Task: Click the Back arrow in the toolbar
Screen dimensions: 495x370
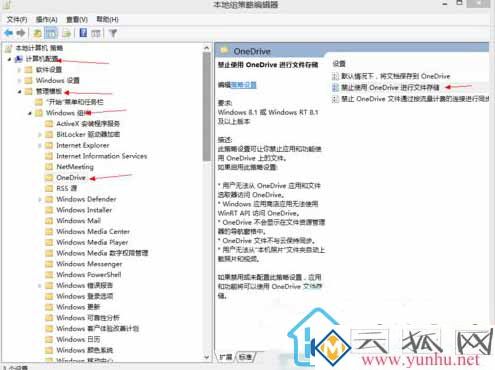Action: coord(8,33)
